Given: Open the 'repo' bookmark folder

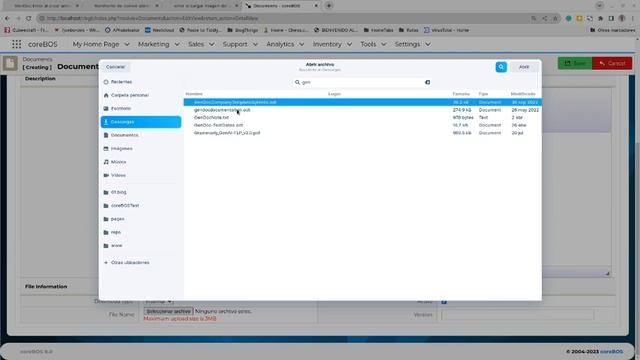Looking at the screenshot, I should (x=141, y=232).
